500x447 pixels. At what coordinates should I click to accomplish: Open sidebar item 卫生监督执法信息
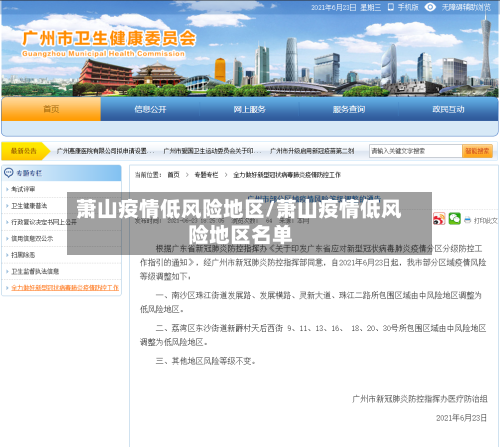point(35,271)
